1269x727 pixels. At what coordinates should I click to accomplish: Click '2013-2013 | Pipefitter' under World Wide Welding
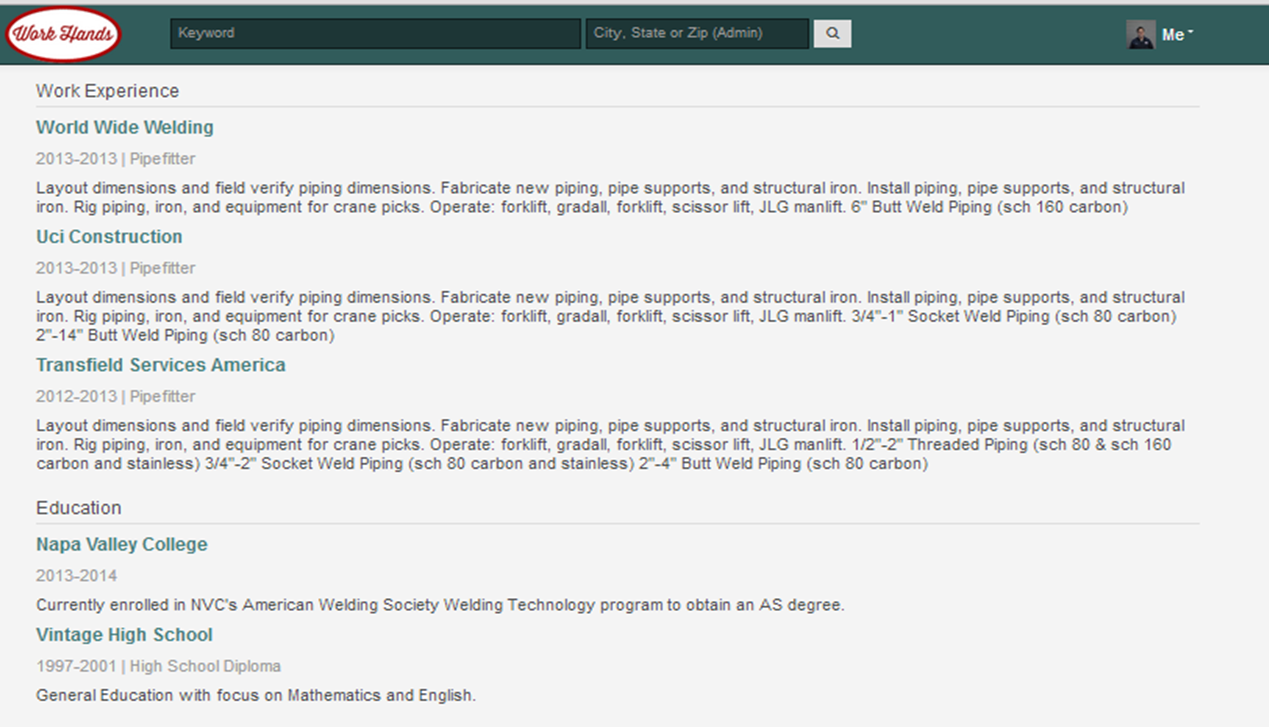coord(116,159)
